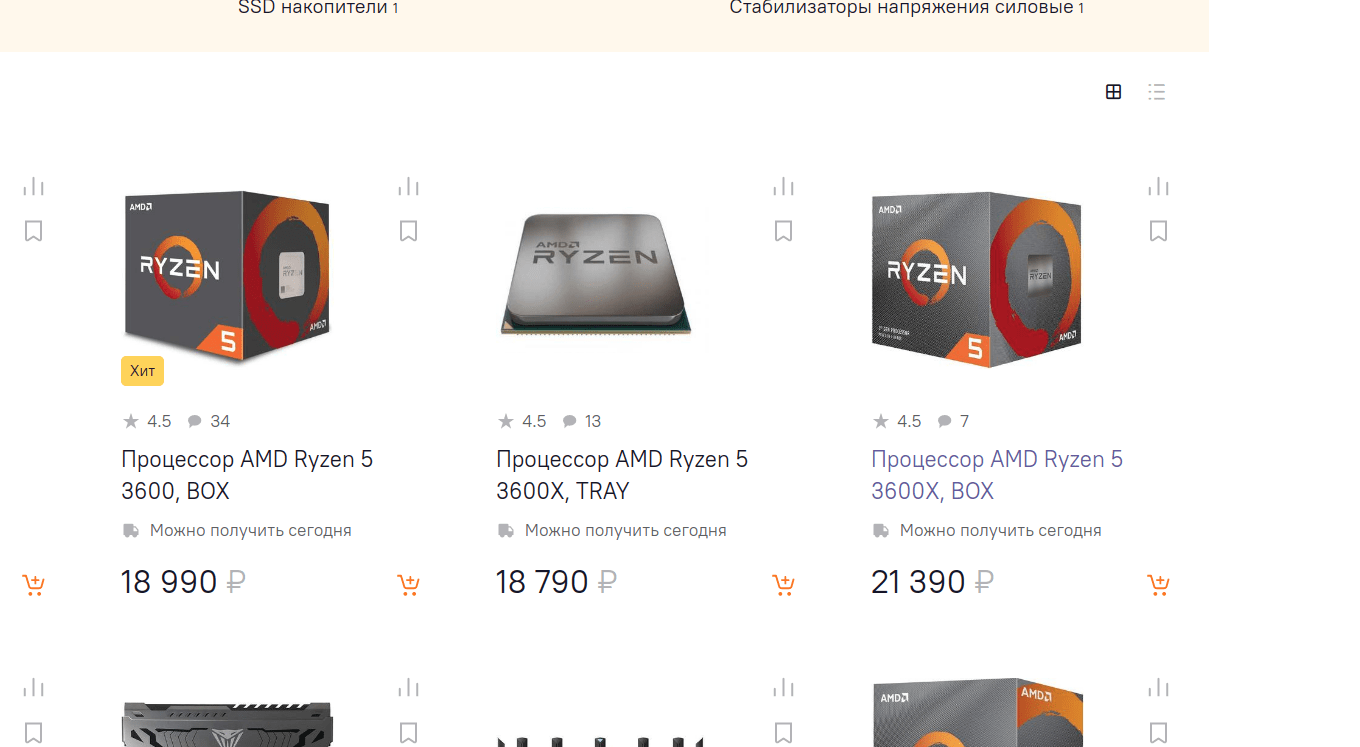Image resolution: width=1360 pixels, height=747 pixels.
Task: Click the Ryzen 5 3600 BOX product image
Action: pyautogui.click(x=227, y=277)
